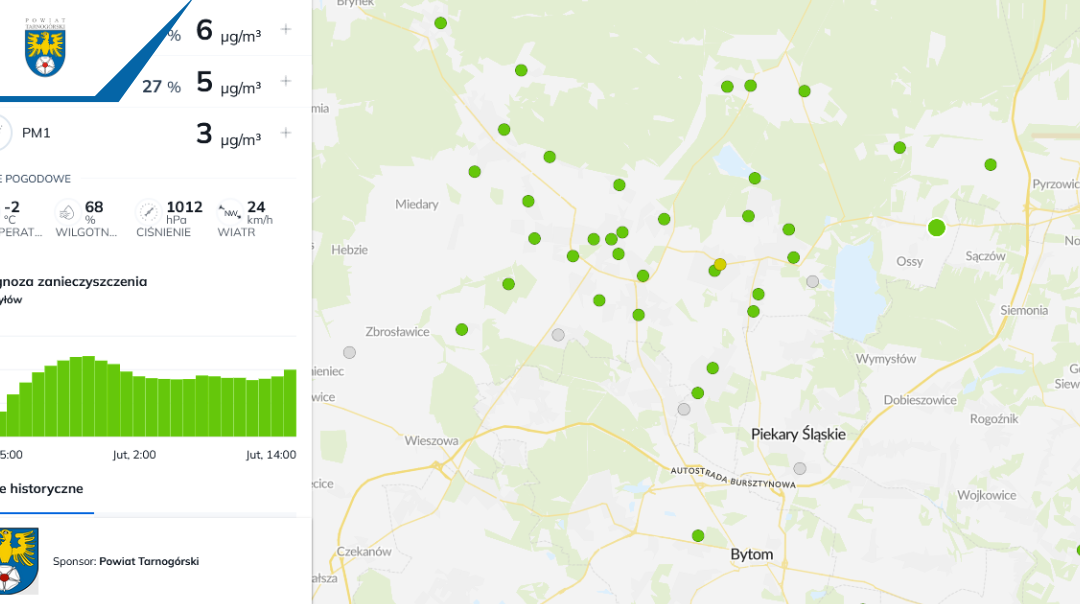Viewport: 1080px width, 604px height.
Task: Click the gray sensor marker near Zbrosławice
Action: click(x=349, y=352)
